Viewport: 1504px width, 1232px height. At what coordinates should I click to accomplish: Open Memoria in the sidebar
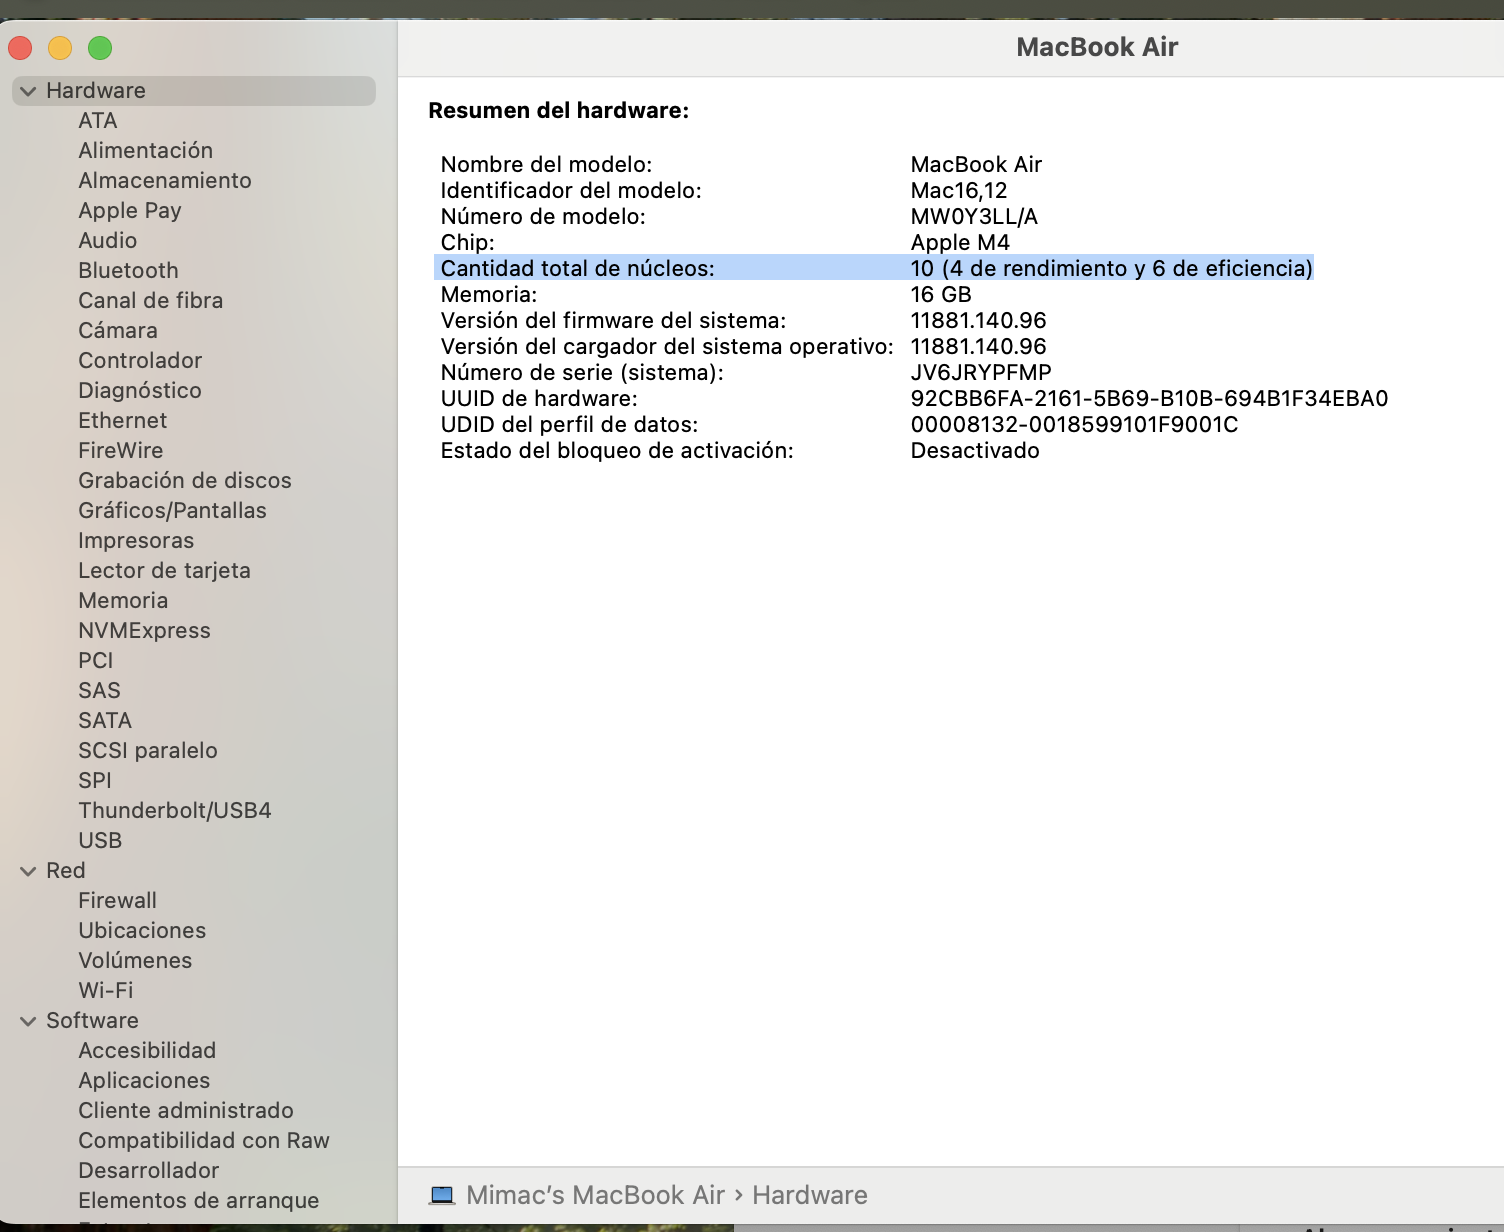(x=123, y=600)
